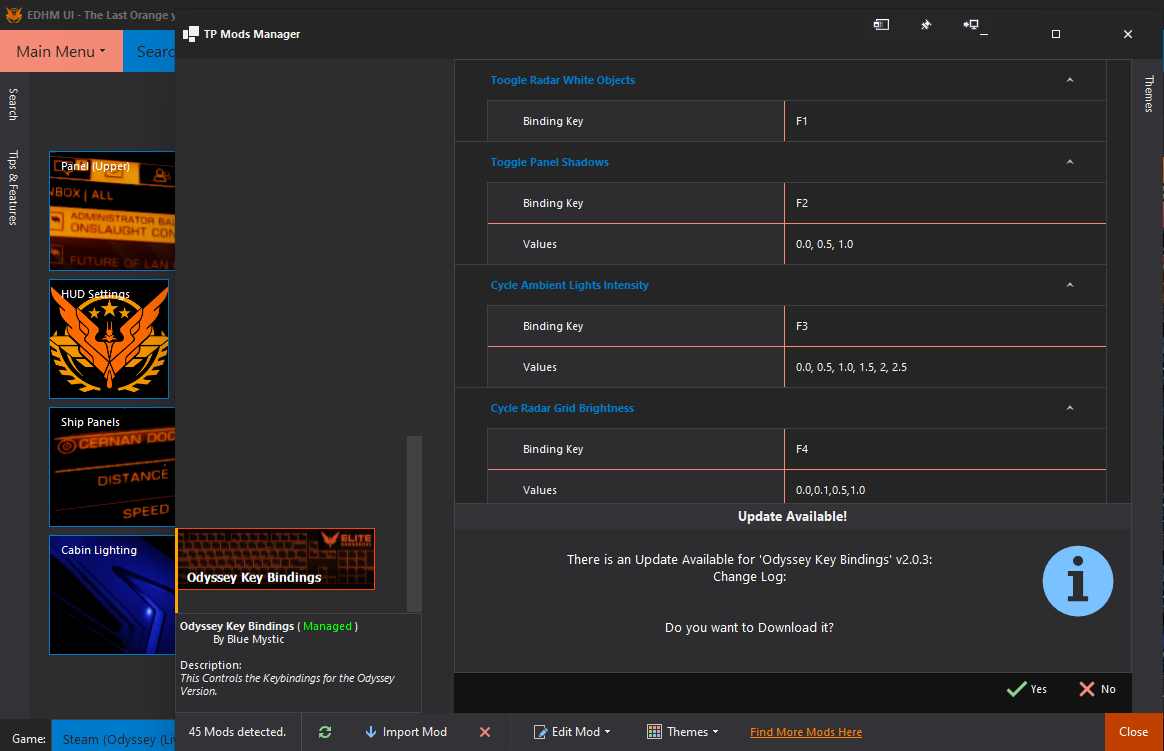Screen dimensions: 1164x751
Task: Confirm the update download with Yes
Action: point(1027,689)
